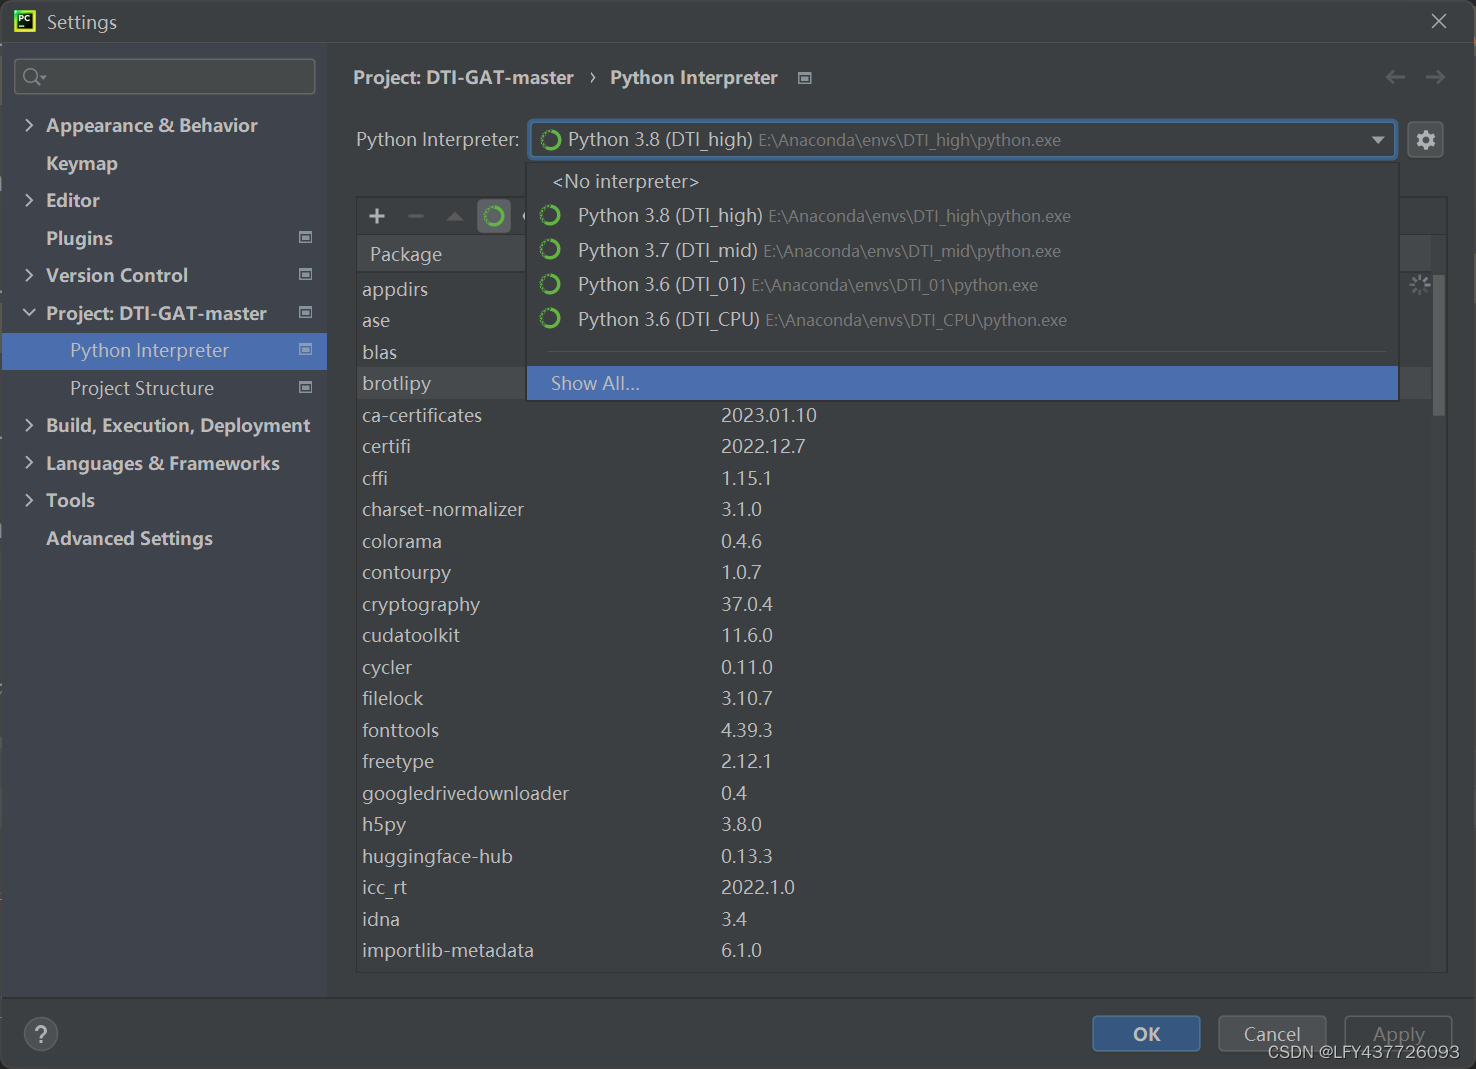Open Plugins settings
This screenshot has height=1069, width=1476.
click(79, 238)
